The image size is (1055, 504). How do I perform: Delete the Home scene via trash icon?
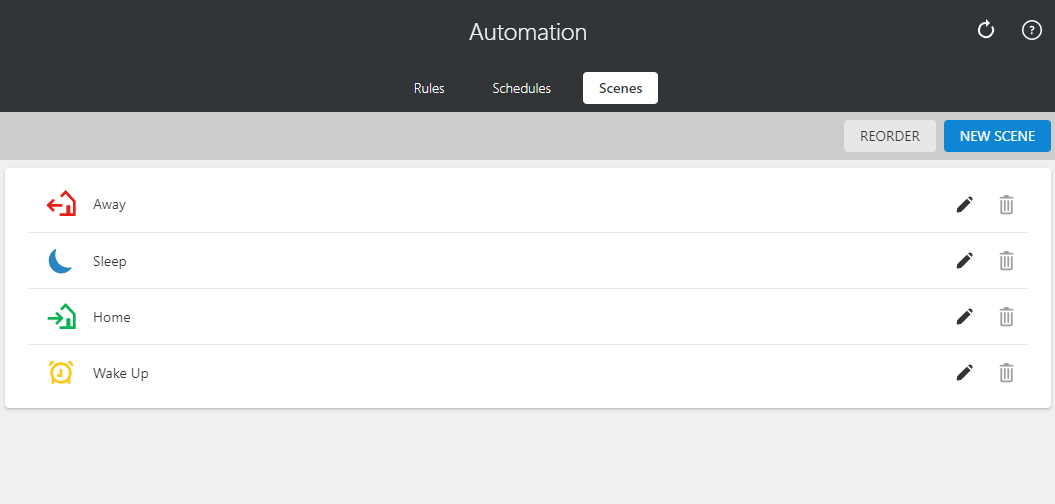pyautogui.click(x=1006, y=316)
